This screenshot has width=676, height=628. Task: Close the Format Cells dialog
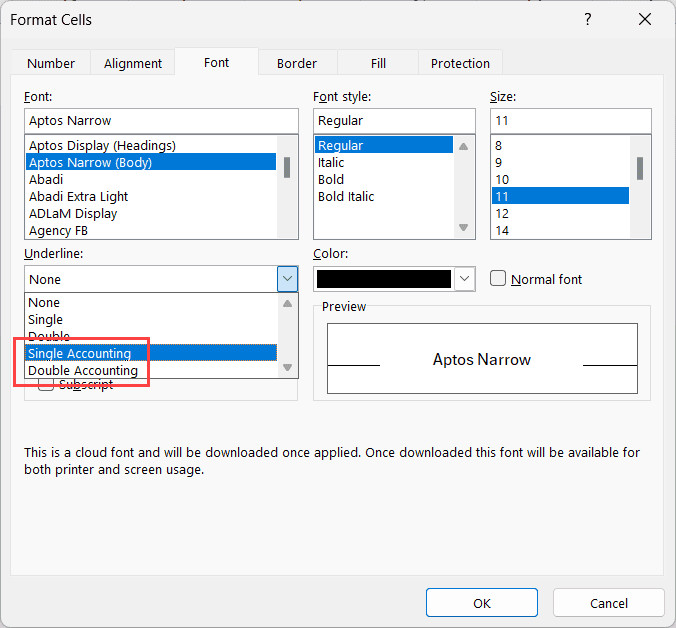coord(643,20)
